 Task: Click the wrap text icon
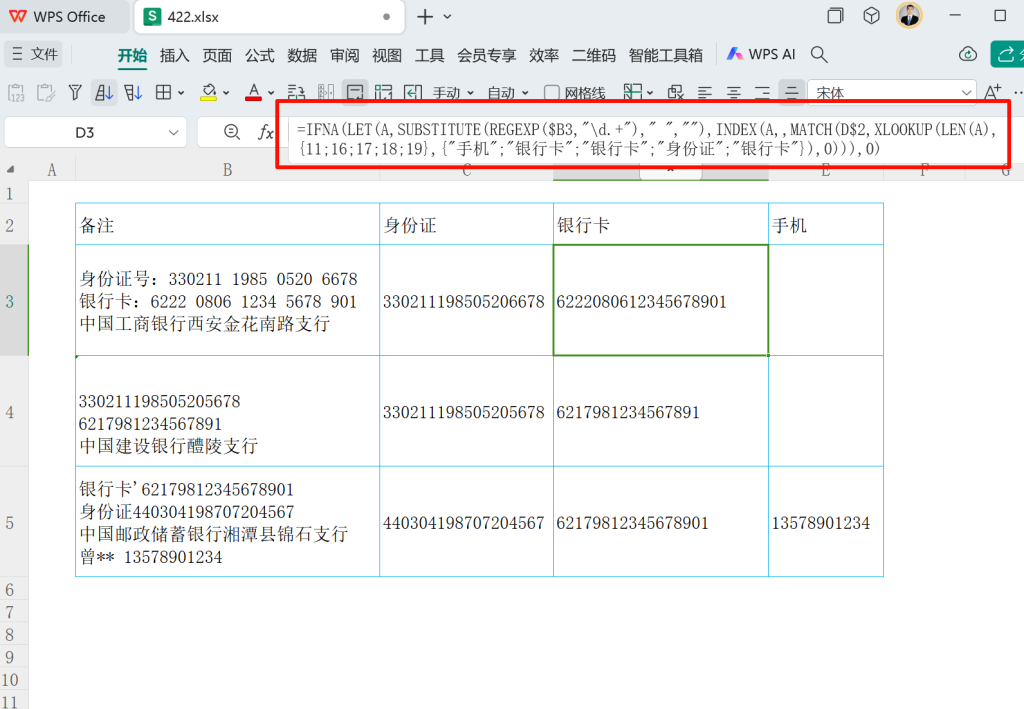pyautogui.click(x=296, y=93)
